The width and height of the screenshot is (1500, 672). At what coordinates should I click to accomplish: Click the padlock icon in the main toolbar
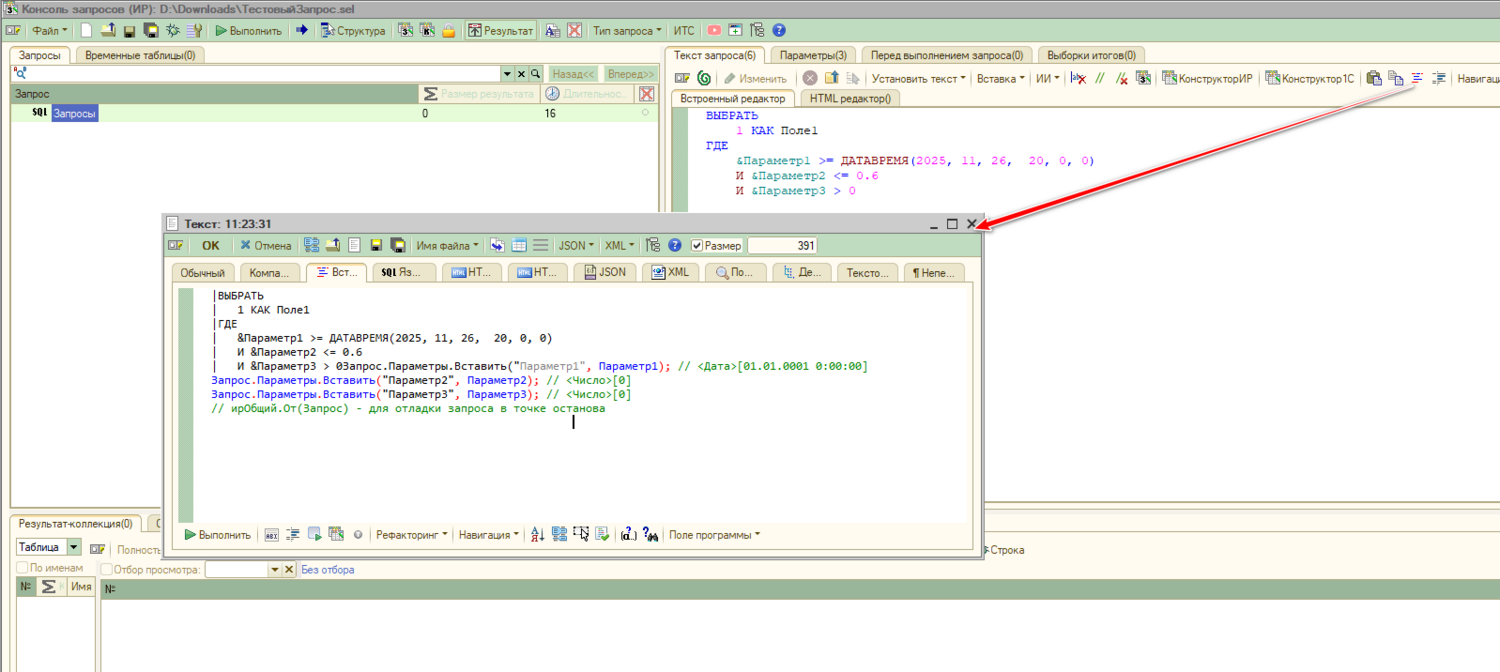(449, 31)
